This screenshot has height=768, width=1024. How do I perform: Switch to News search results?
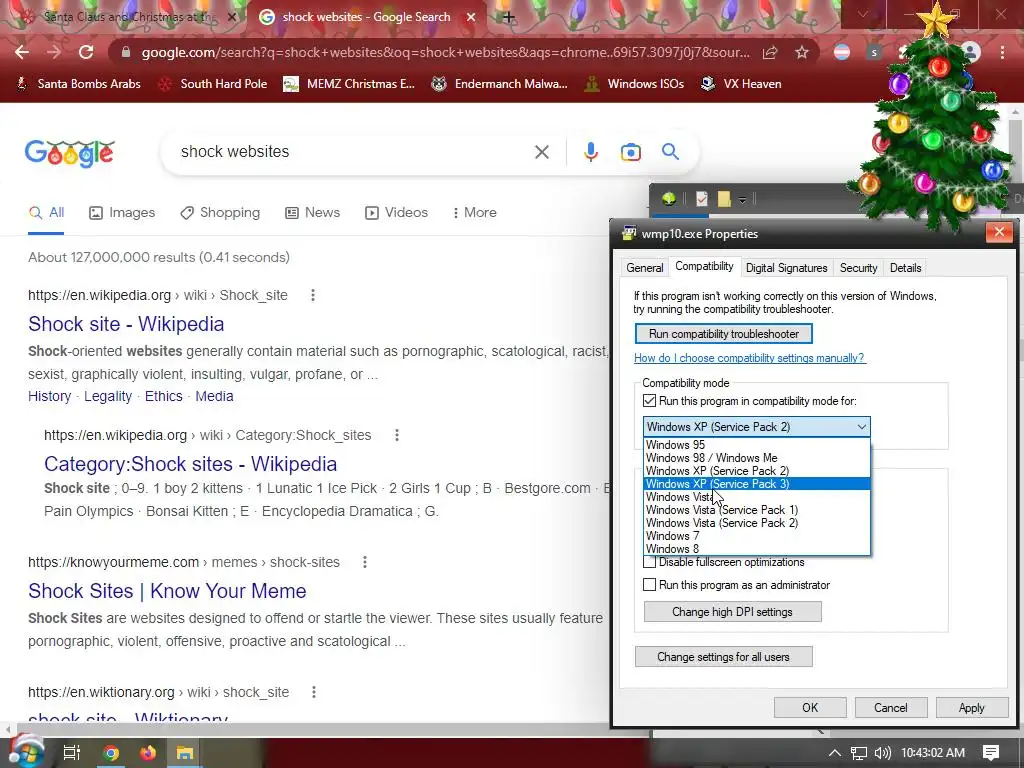click(313, 213)
